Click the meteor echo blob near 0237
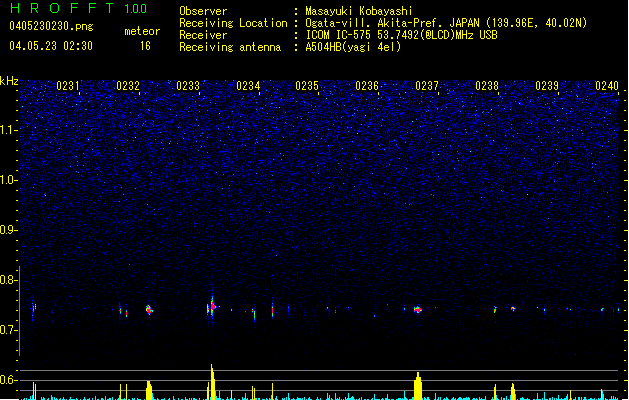 coord(418,310)
